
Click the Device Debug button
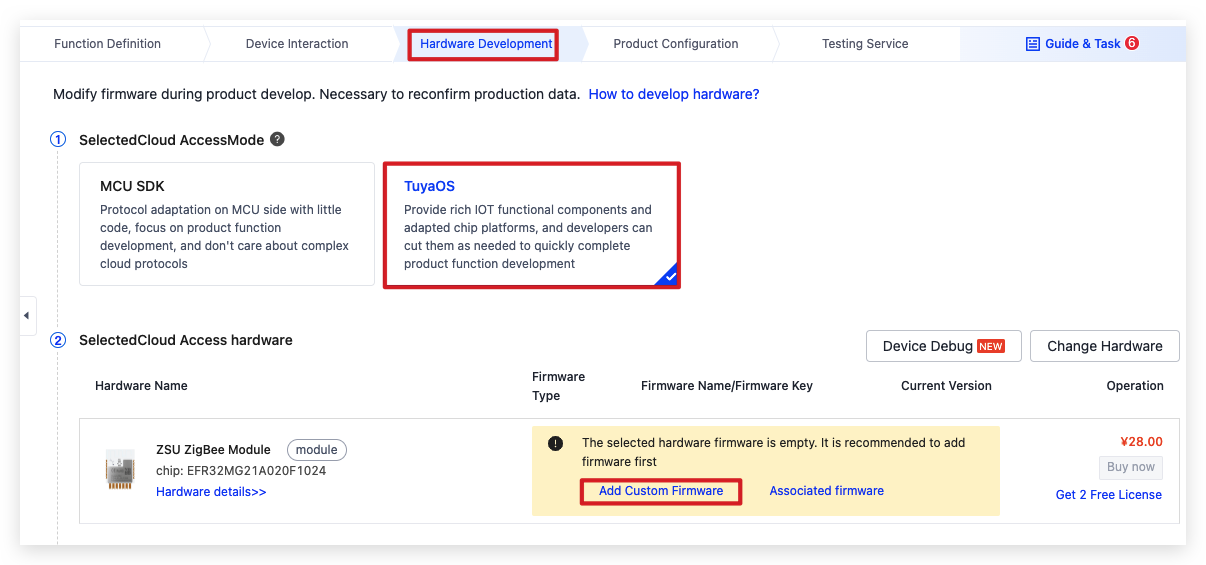point(943,346)
